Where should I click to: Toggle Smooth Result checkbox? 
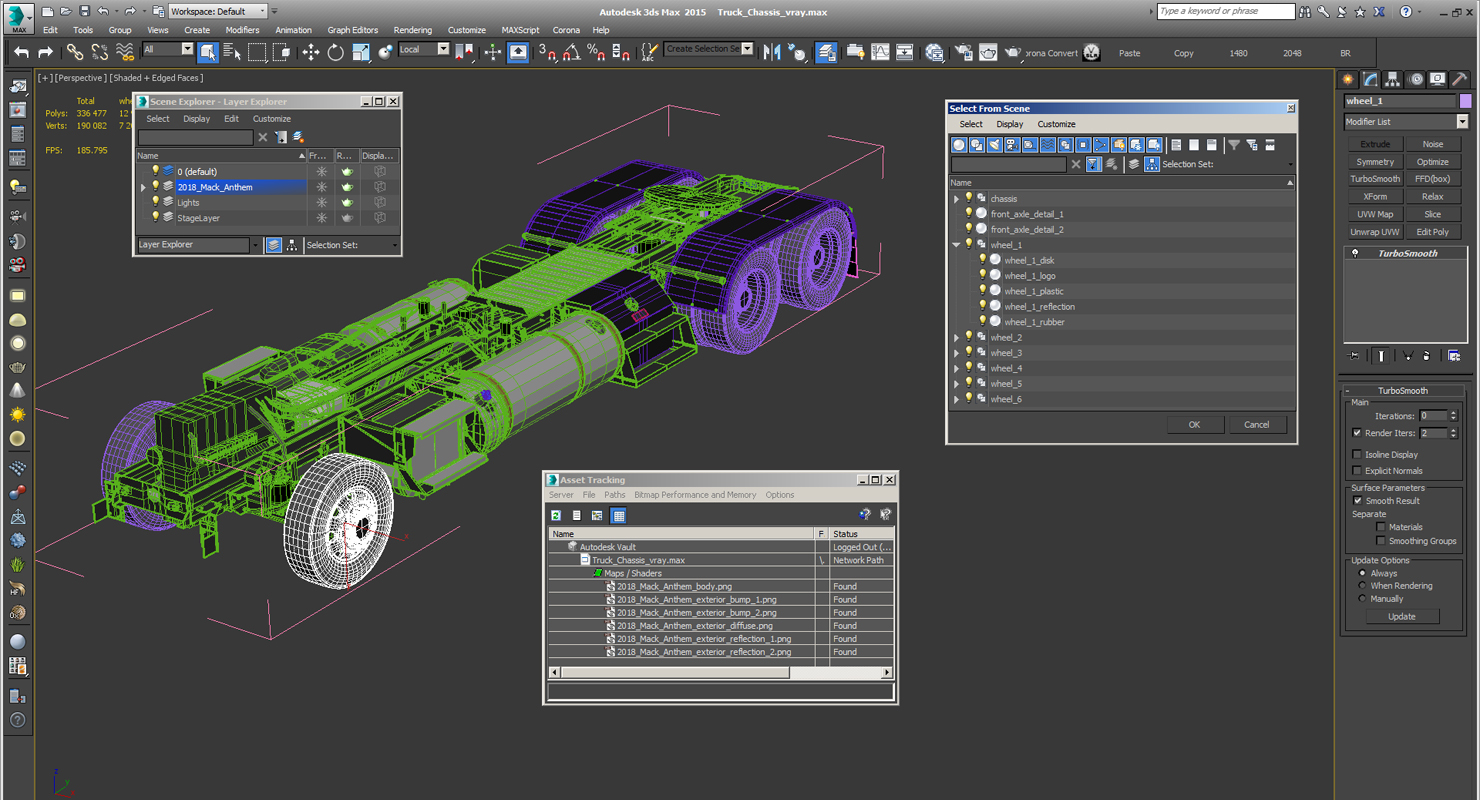(x=1357, y=501)
